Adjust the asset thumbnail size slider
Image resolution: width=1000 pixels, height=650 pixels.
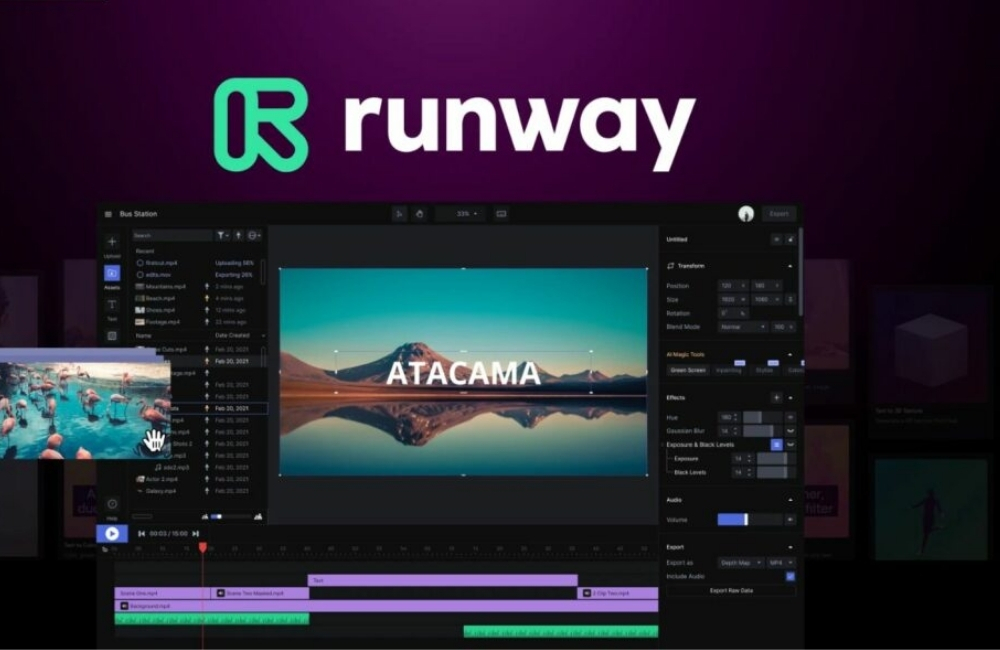(x=230, y=517)
